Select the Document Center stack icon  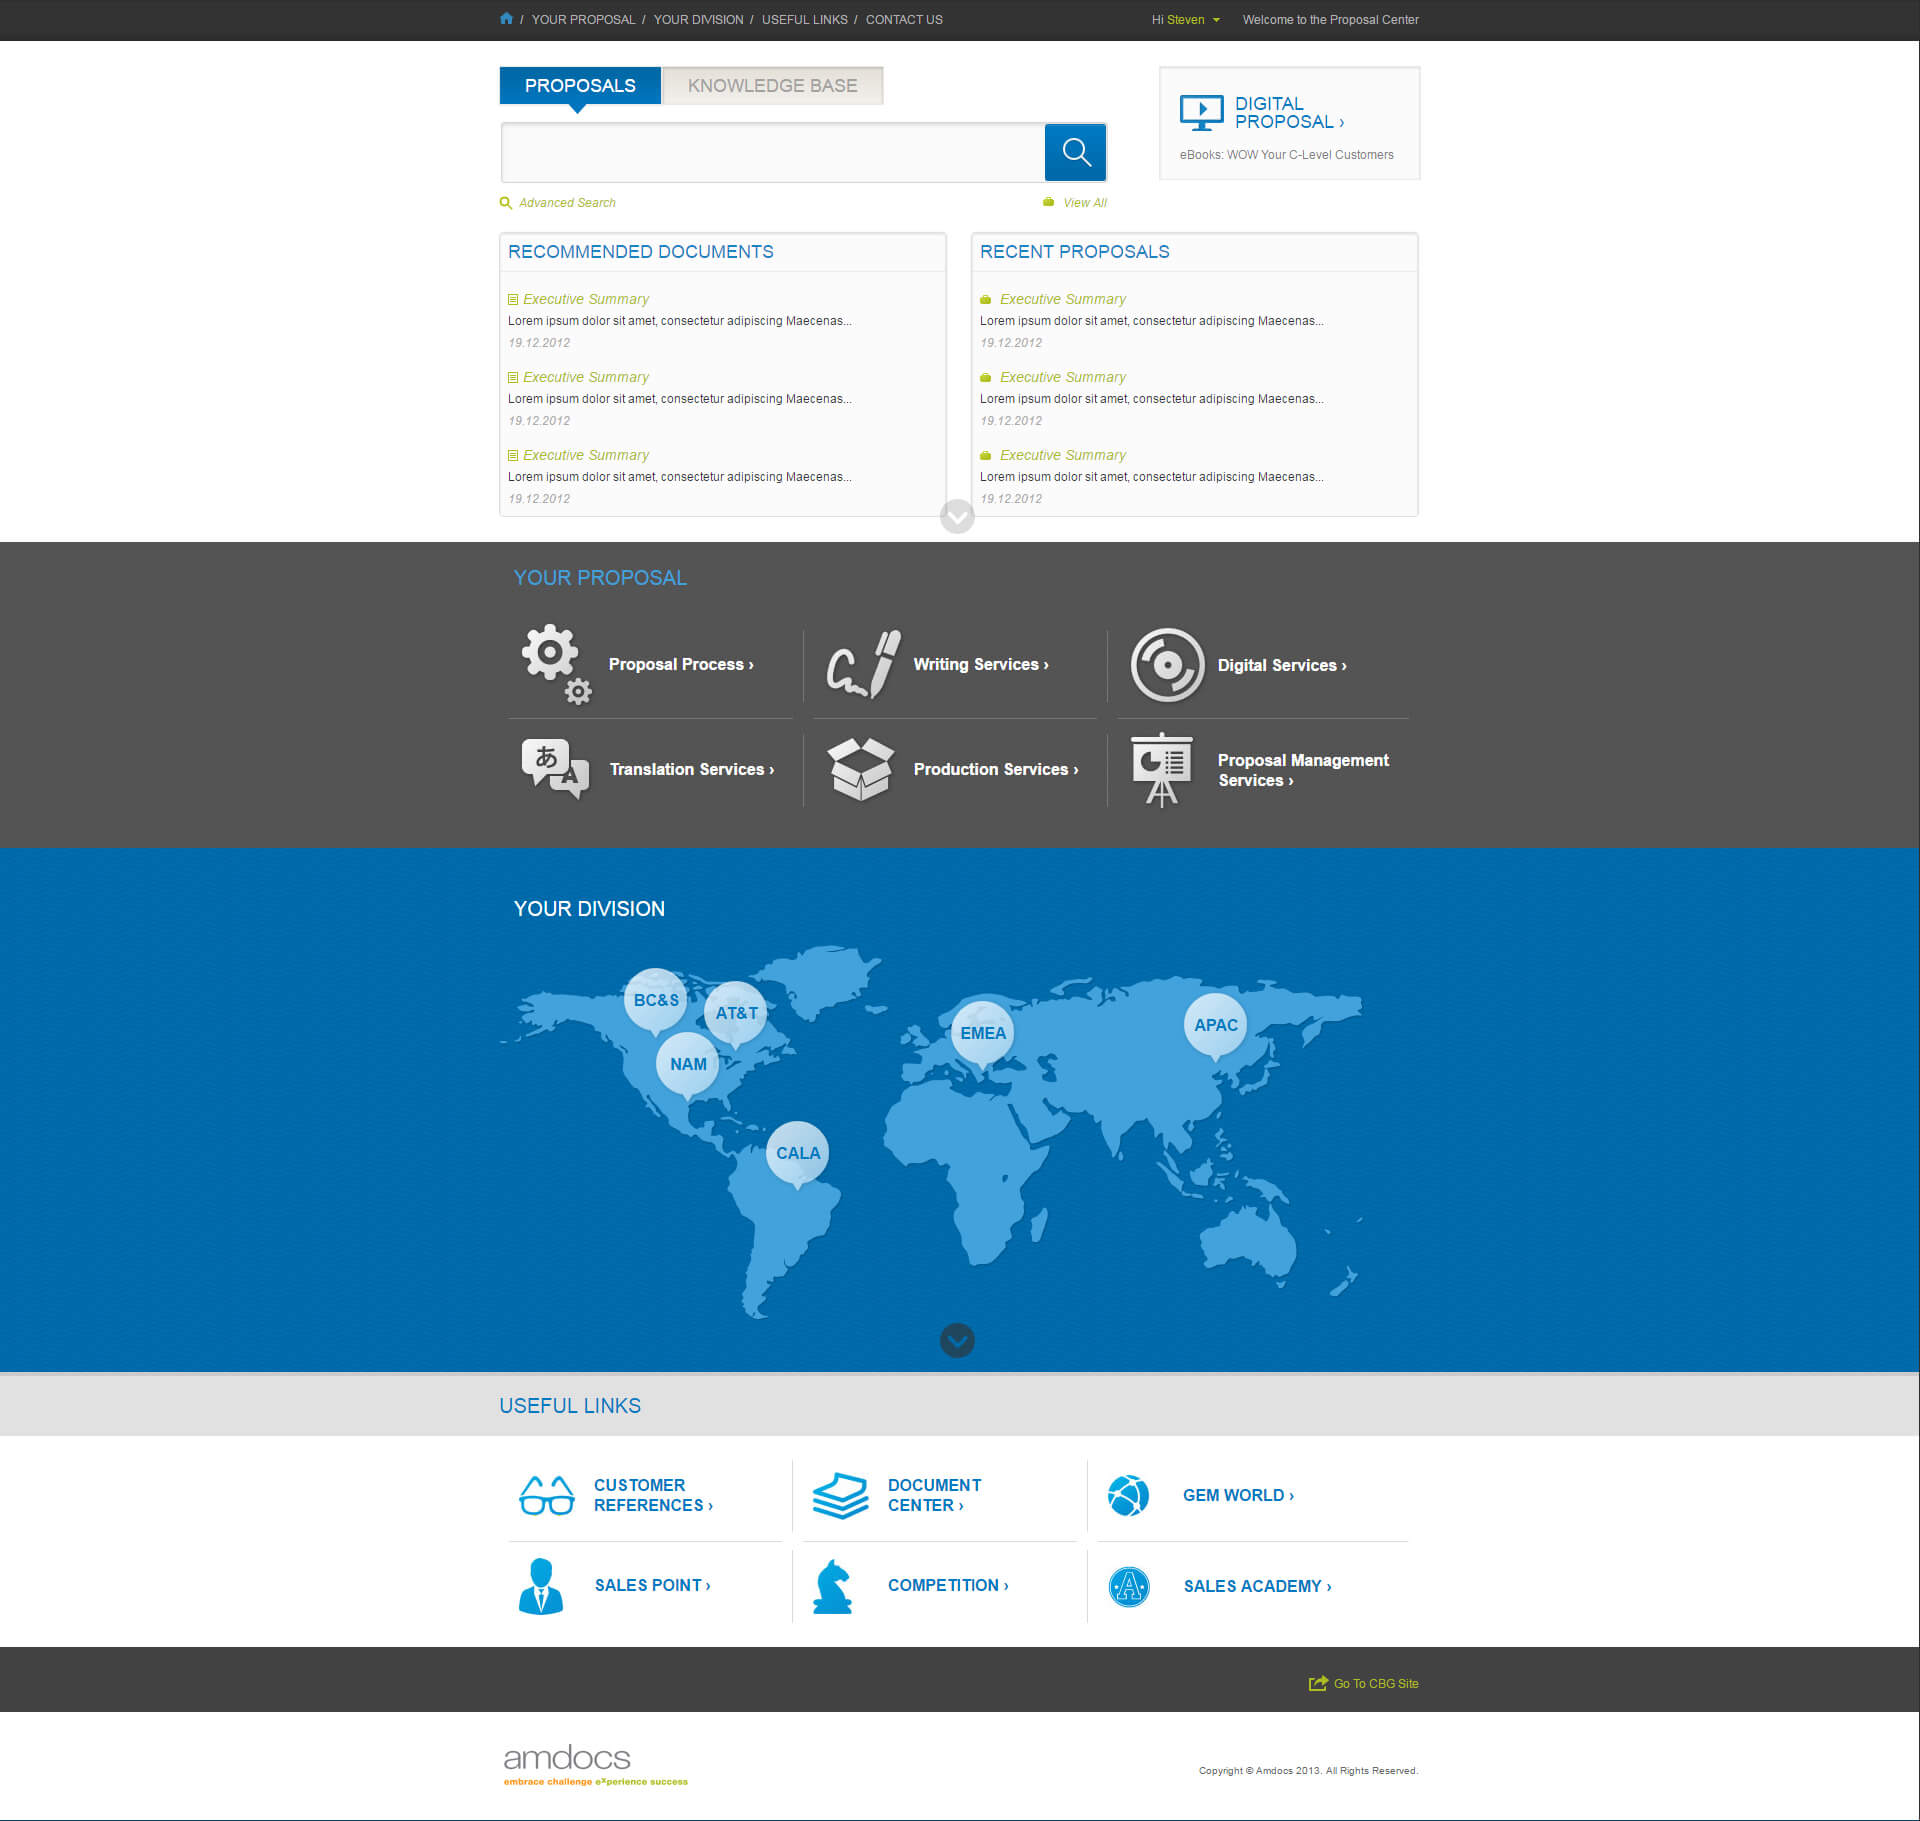840,1496
